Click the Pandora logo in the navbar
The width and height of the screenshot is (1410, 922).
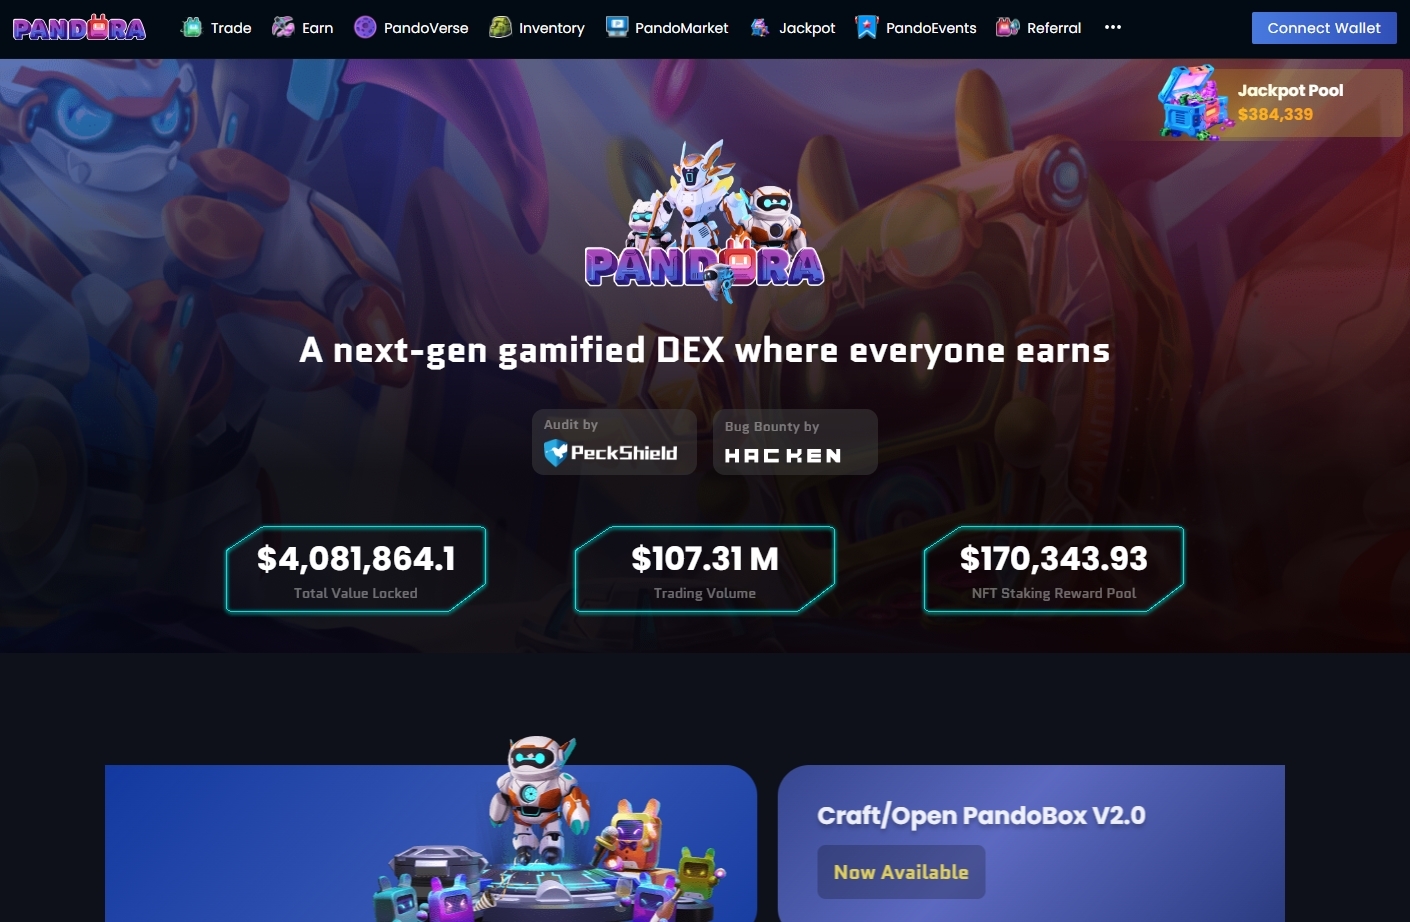(x=79, y=28)
